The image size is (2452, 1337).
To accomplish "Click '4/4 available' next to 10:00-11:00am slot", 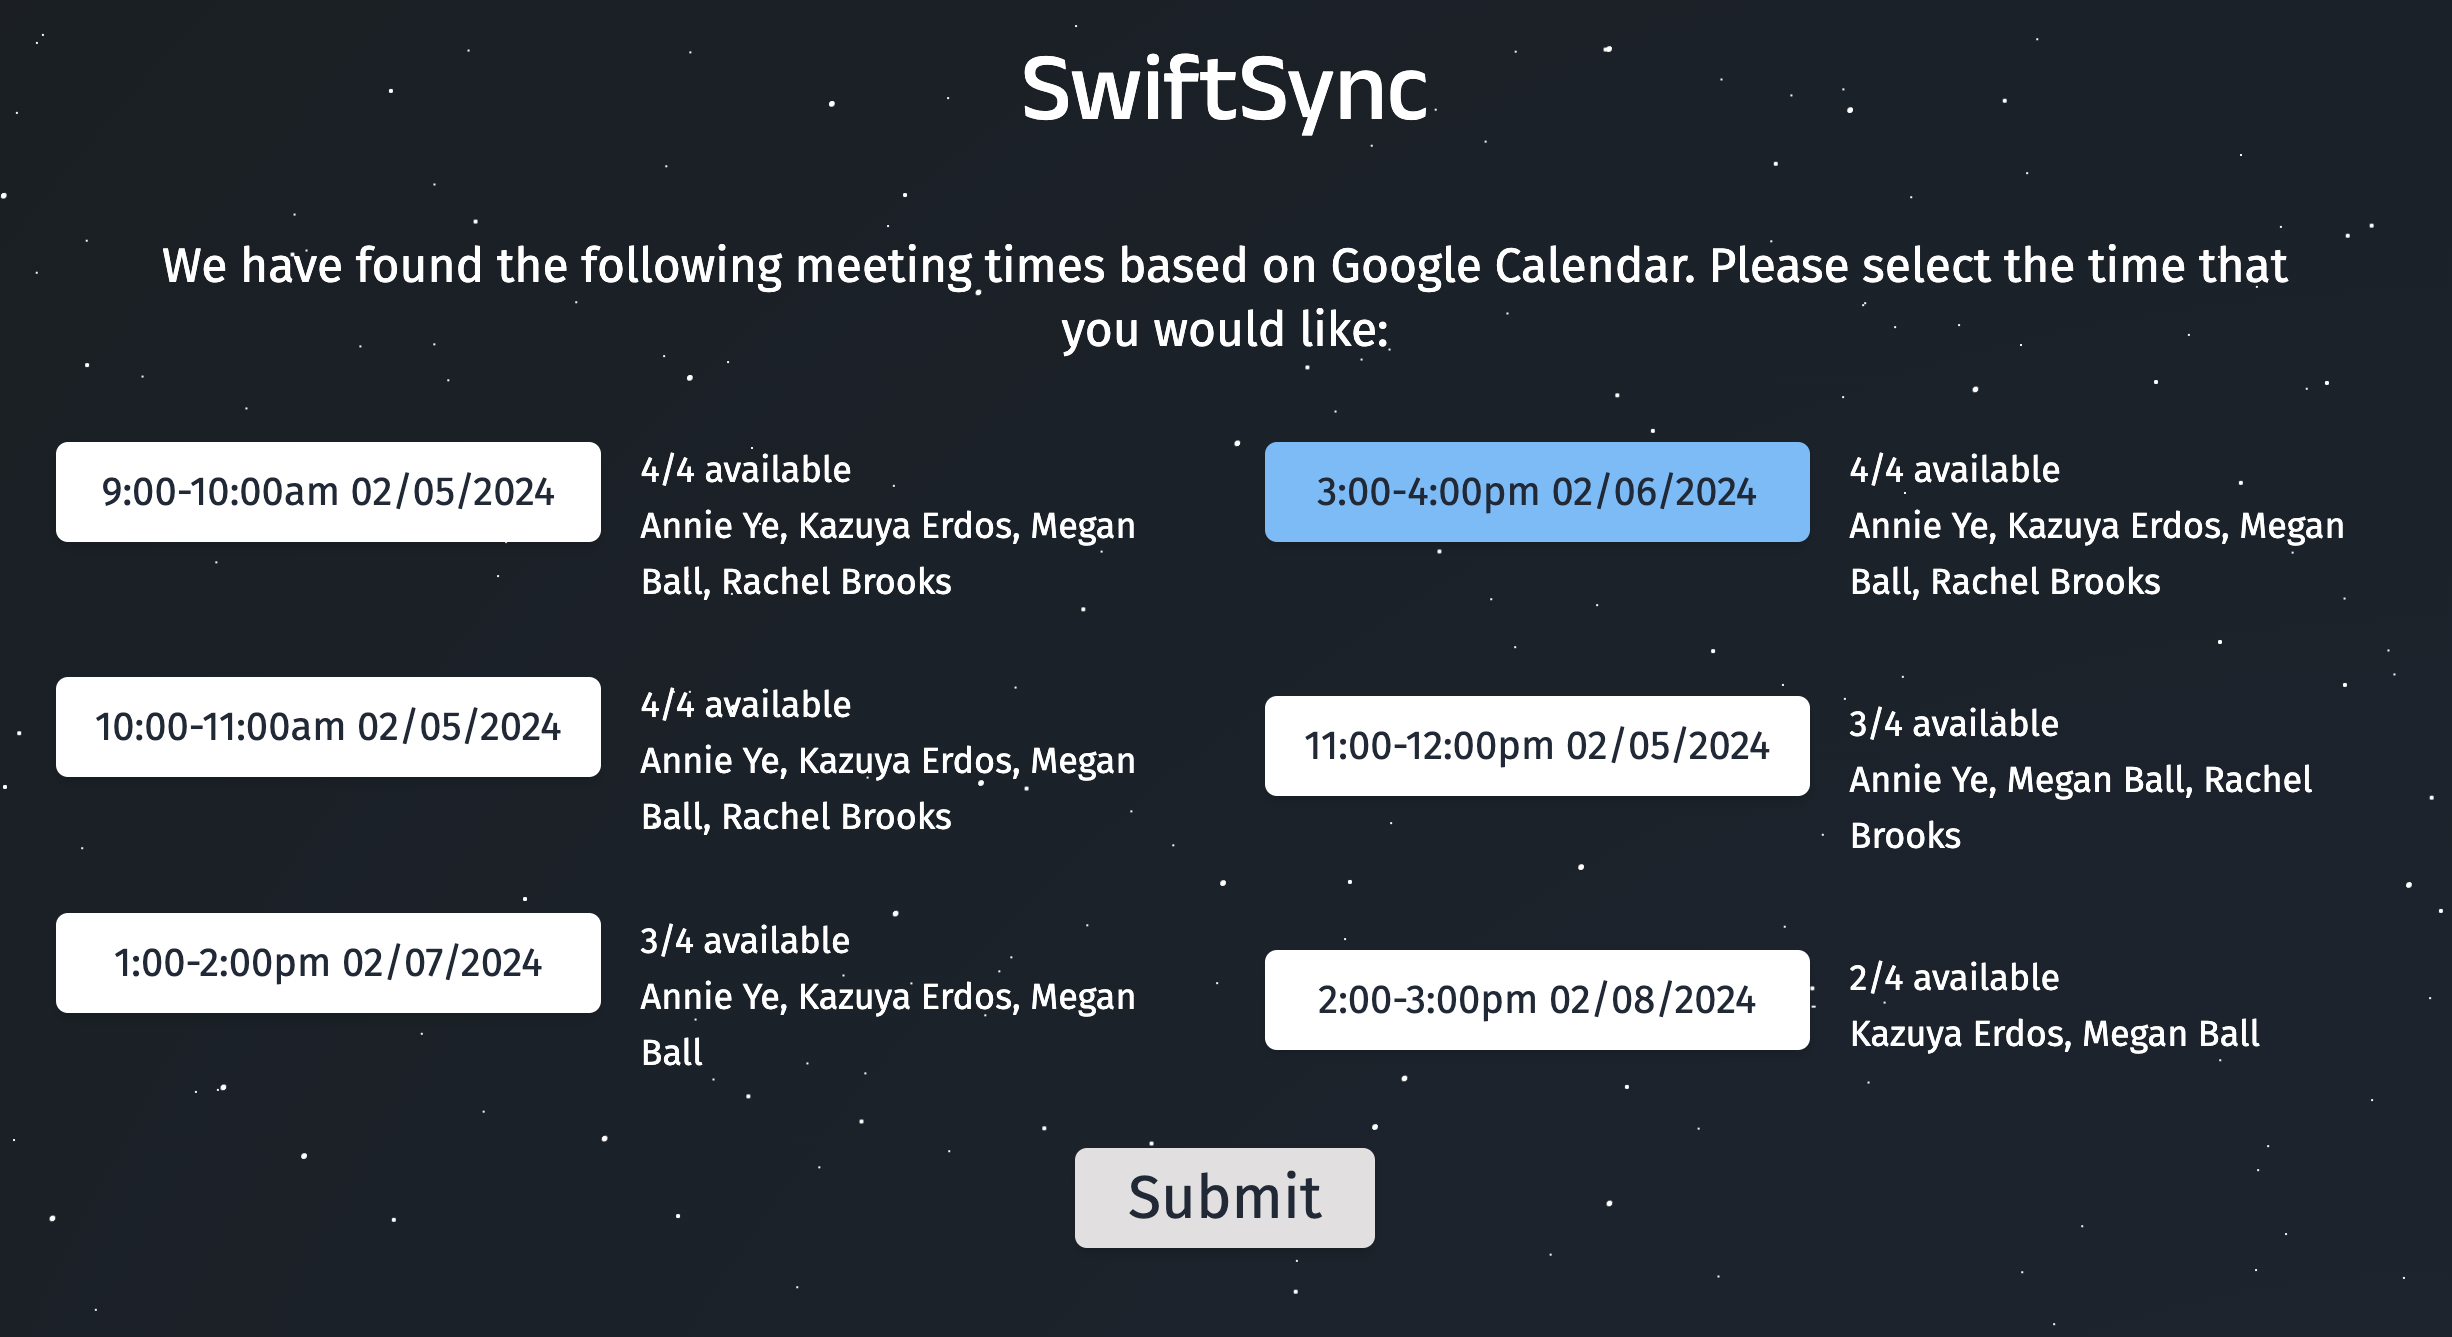I will tap(745, 705).
